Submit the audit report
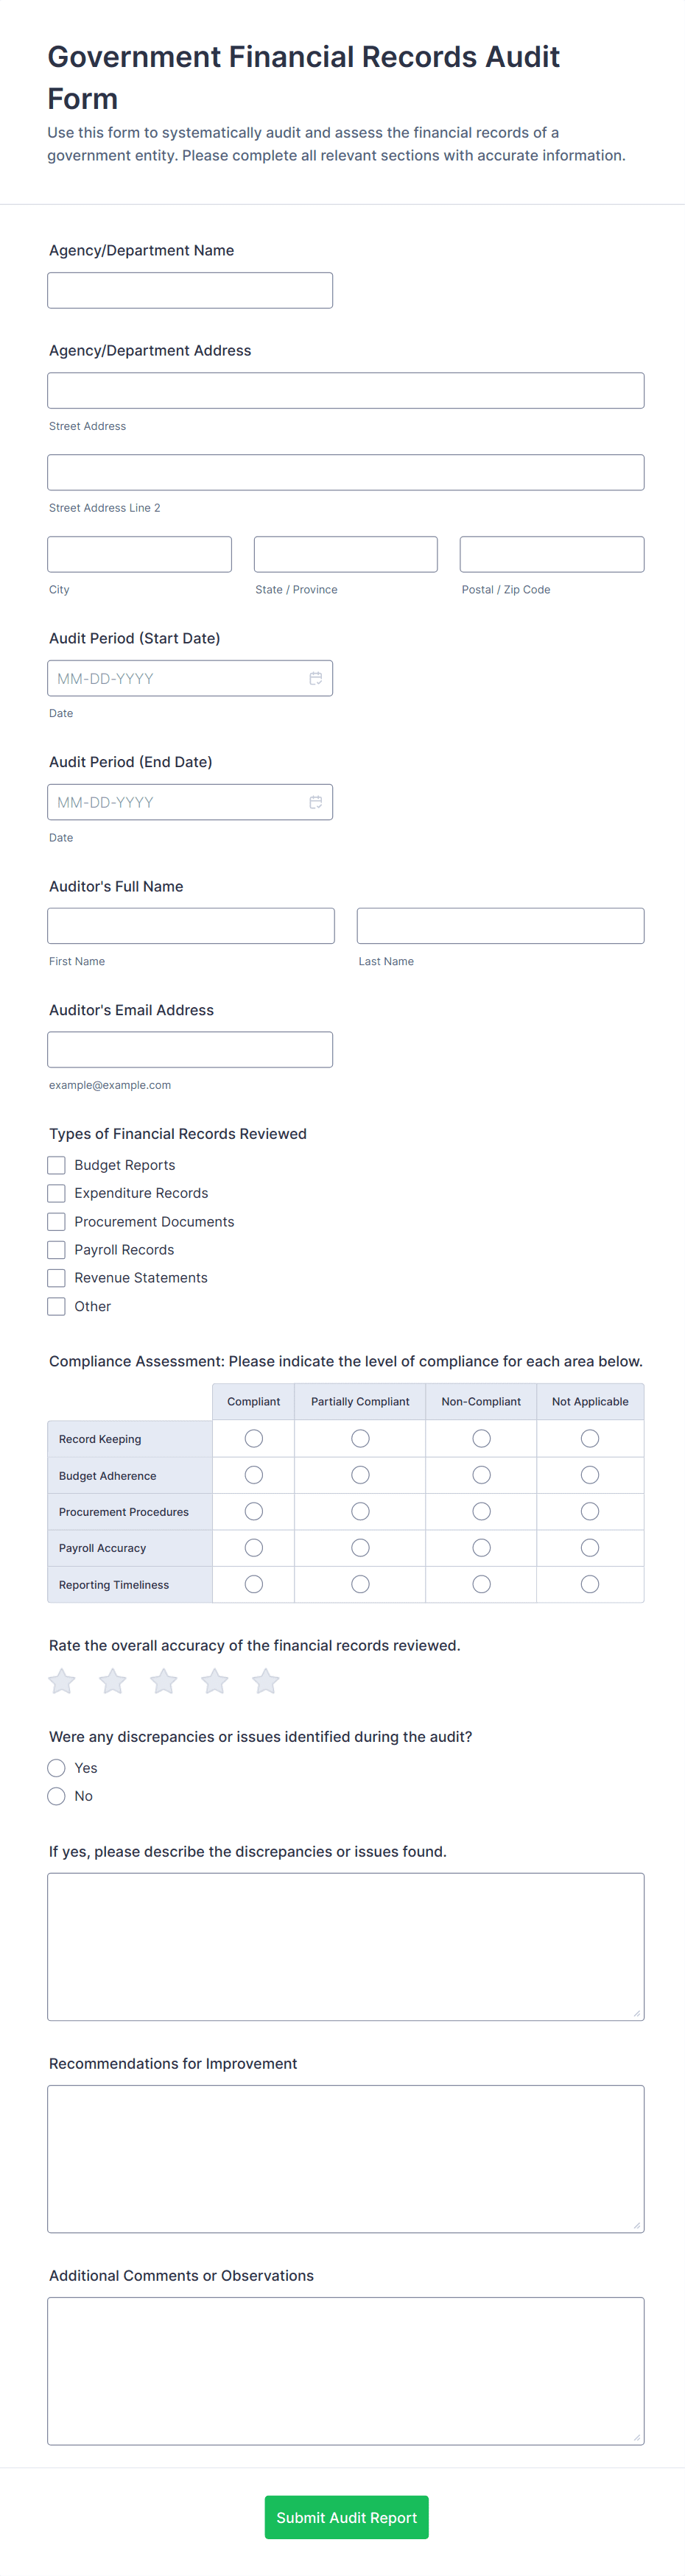Screen dimensions: 685x2576 [x=346, y=2516]
